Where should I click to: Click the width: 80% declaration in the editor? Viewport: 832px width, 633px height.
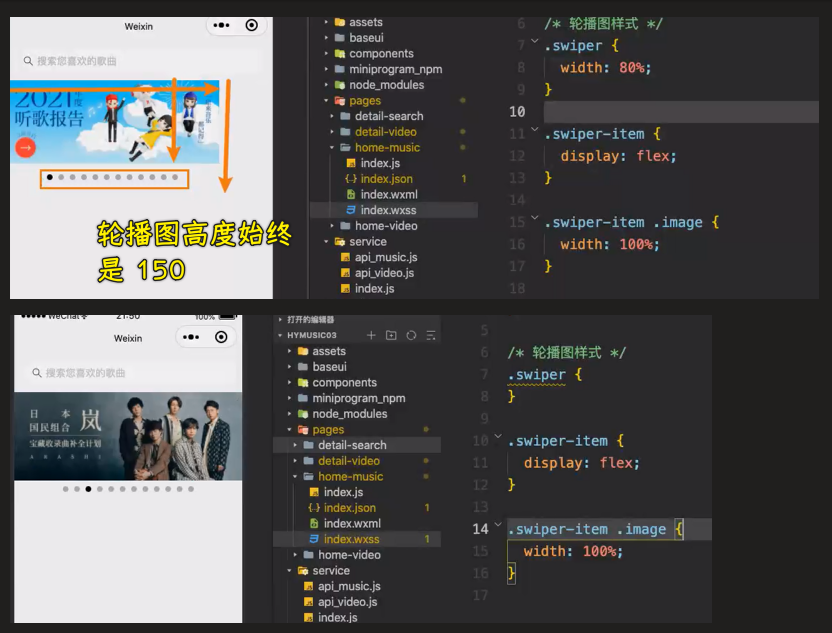[x=605, y=67]
